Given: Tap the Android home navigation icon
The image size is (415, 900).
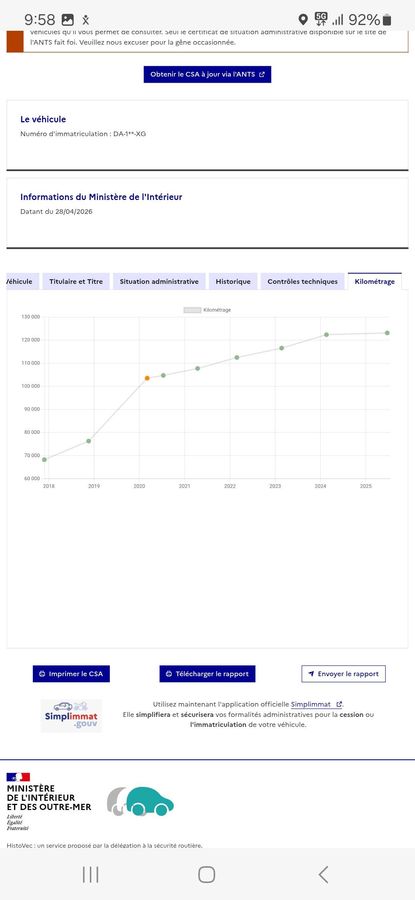Looking at the screenshot, I should coord(207,875).
